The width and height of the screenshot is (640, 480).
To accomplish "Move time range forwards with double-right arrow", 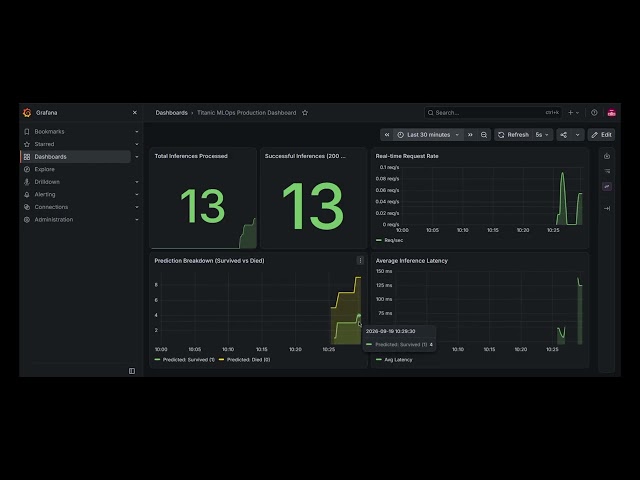I will click(470, 135).
